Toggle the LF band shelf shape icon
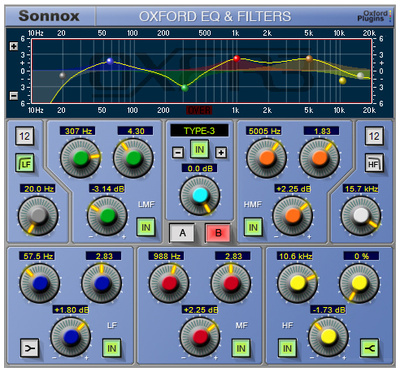This screenshot has height=372, width=400. pyautogui.click(x=29, y=348)
